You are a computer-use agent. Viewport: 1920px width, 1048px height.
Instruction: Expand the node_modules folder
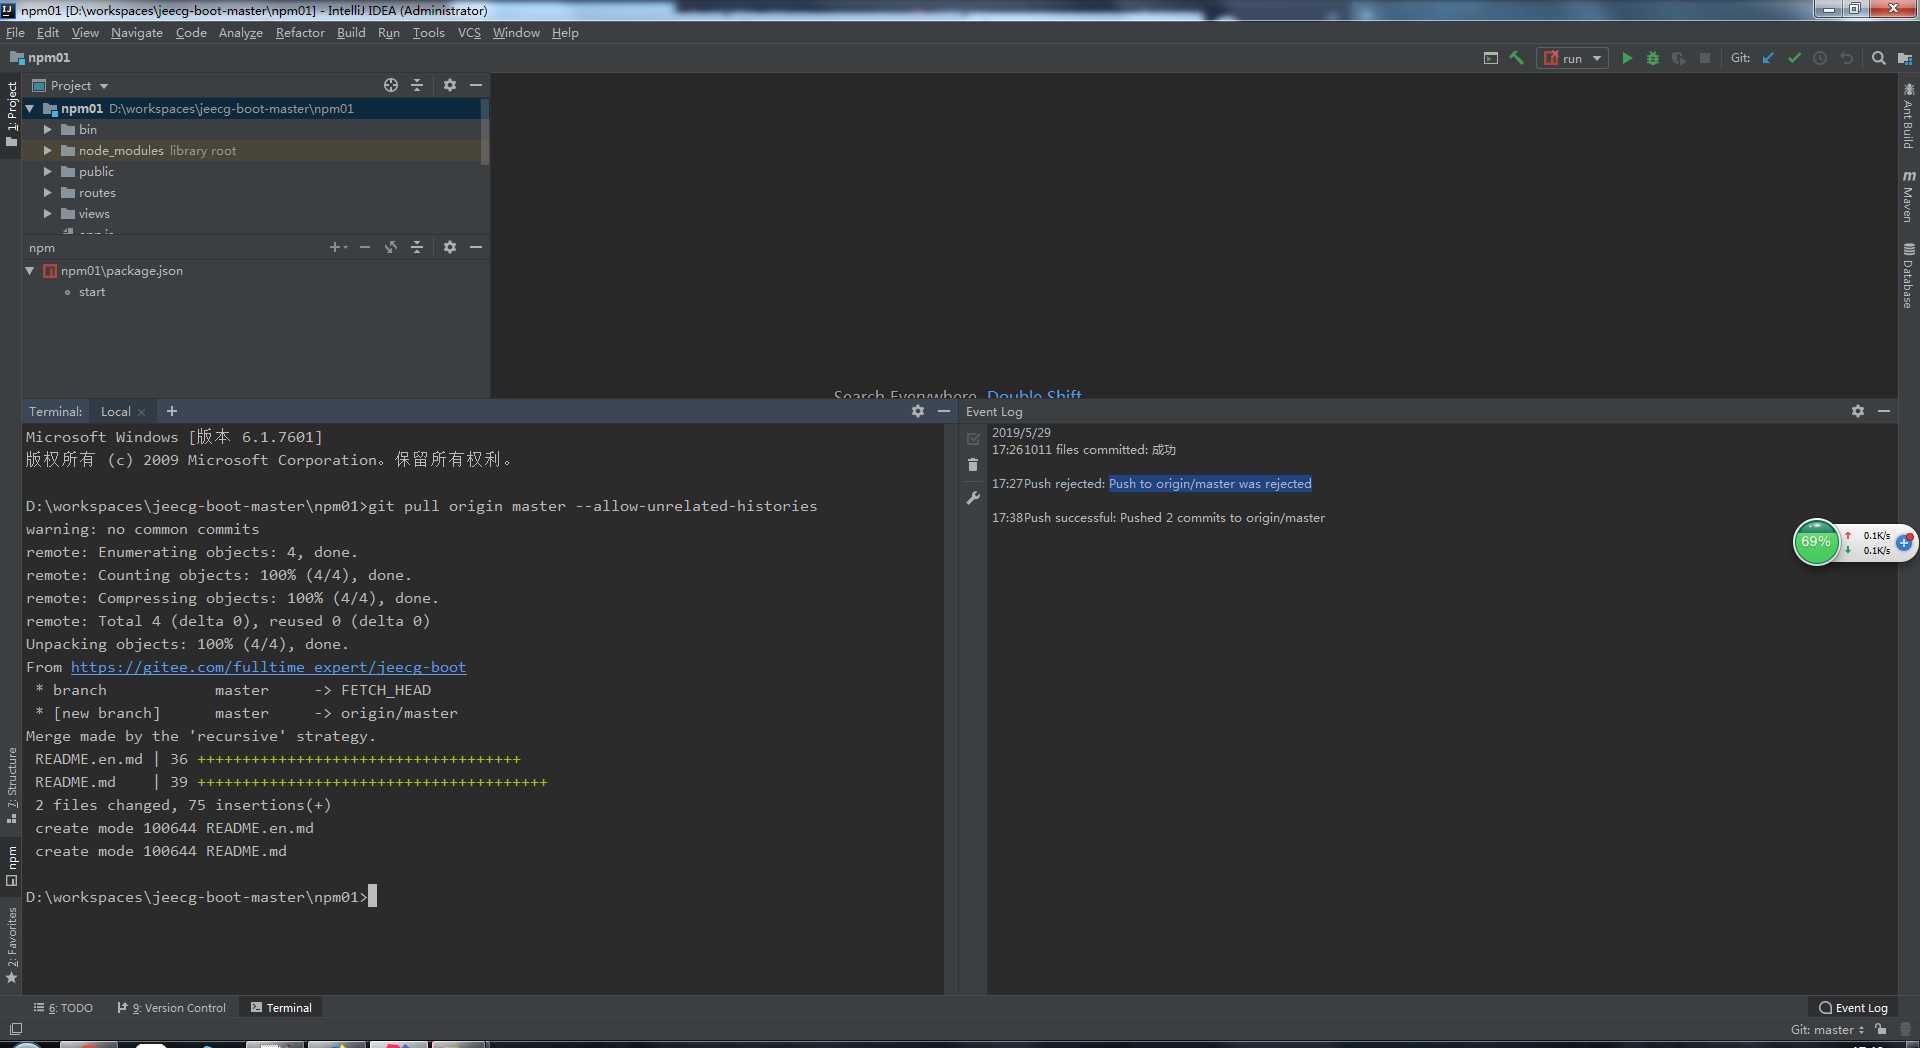47,150
